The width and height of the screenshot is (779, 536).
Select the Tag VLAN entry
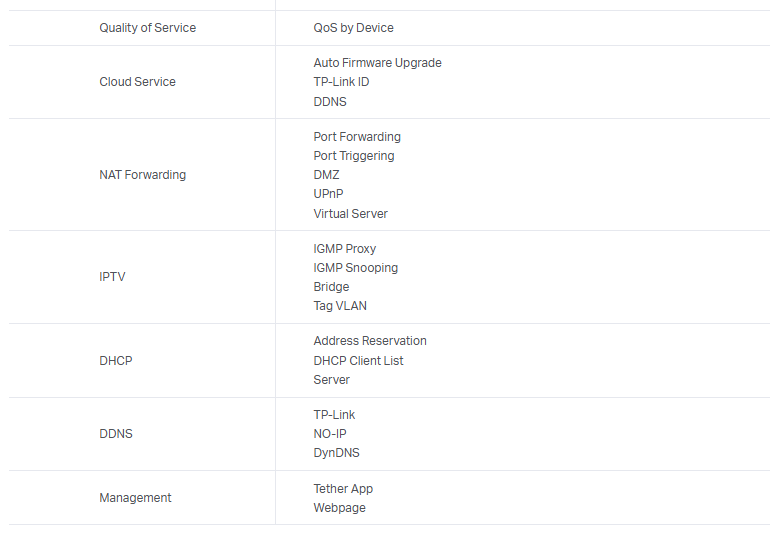(340, 306)
